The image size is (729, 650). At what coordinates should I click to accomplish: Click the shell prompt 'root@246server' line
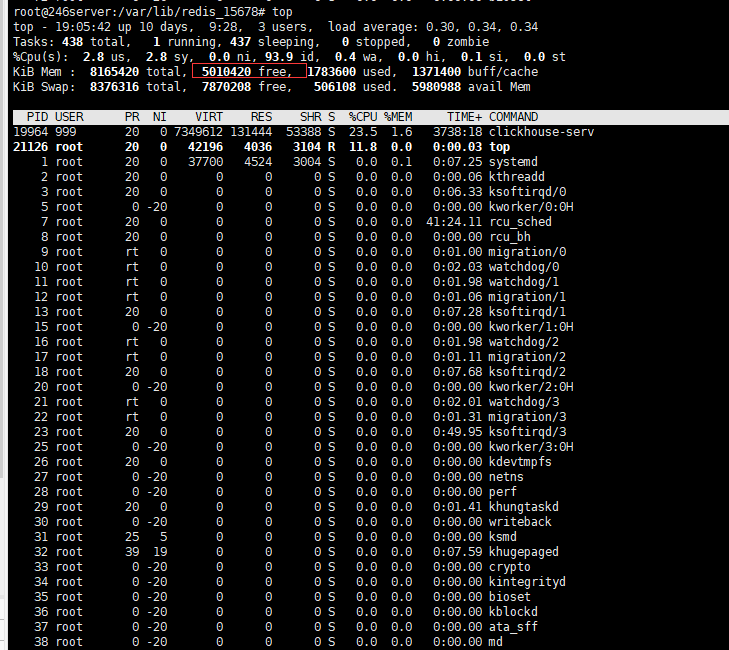click(x=153, y=12)
